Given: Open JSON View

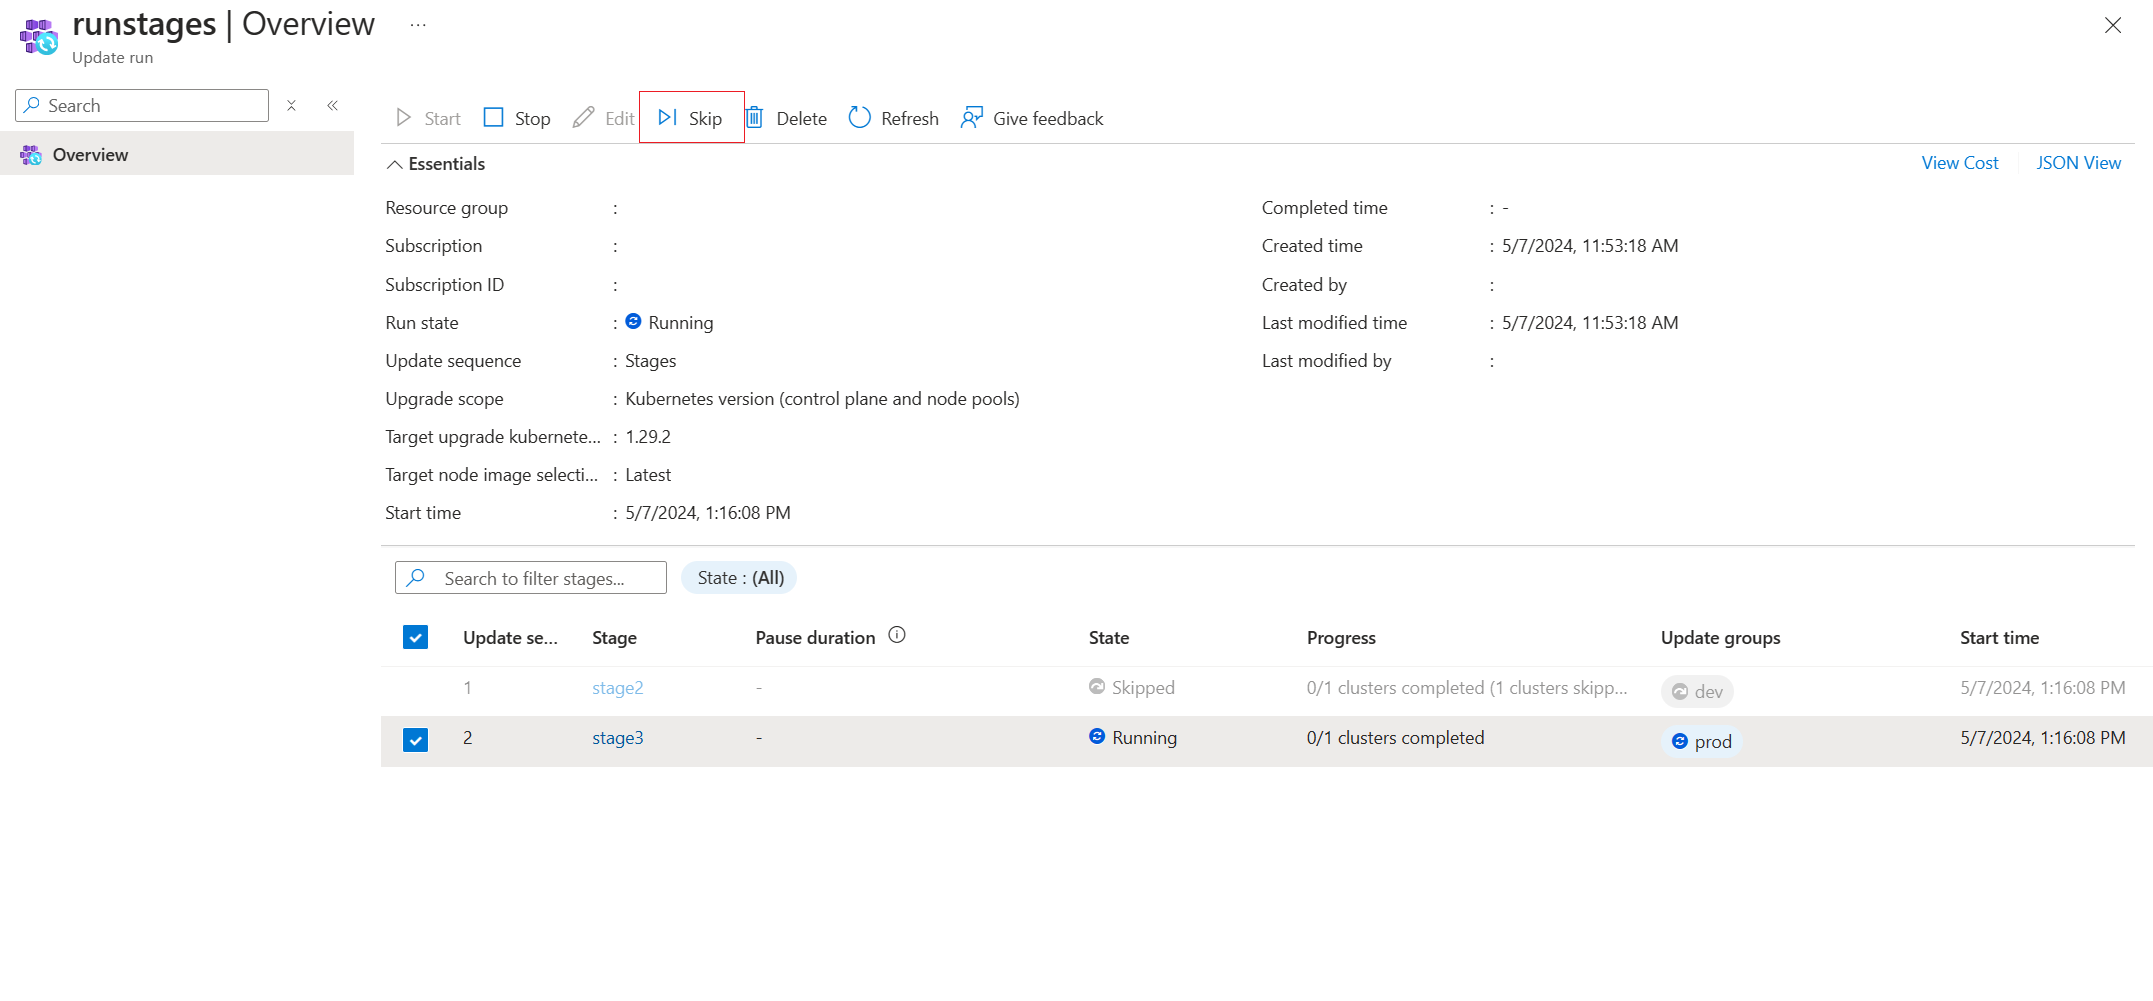Looking at the screenshot, I should [2078, 163].
